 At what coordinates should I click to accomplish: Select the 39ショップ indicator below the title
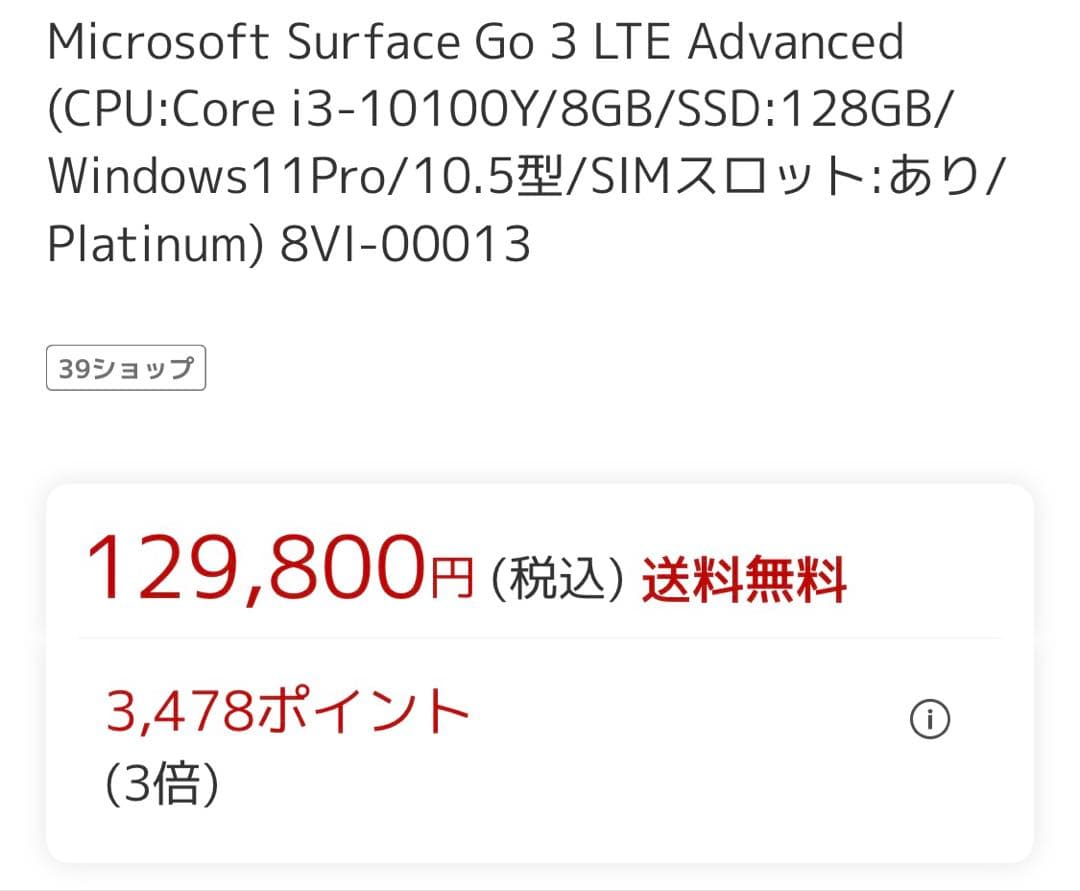click(126, 367)
